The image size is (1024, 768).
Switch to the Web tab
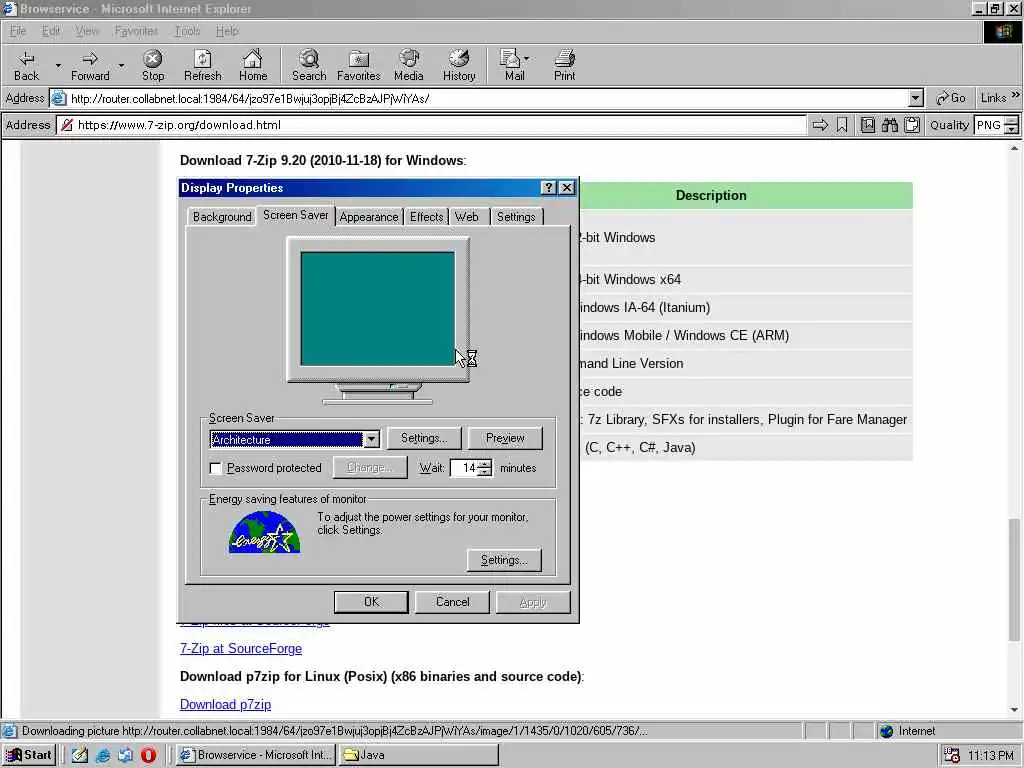tap(467, 217)
